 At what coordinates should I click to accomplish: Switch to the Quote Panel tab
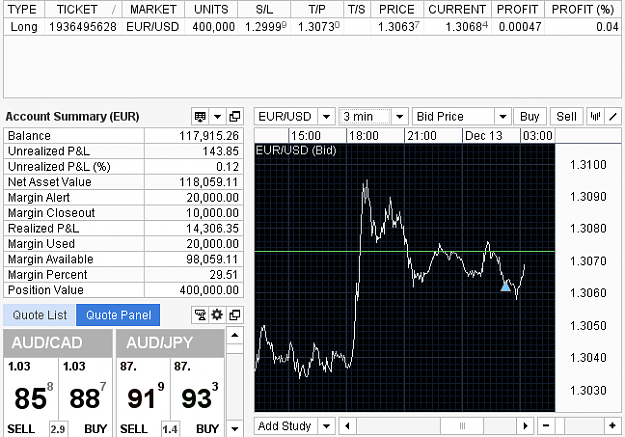(118, 315)
